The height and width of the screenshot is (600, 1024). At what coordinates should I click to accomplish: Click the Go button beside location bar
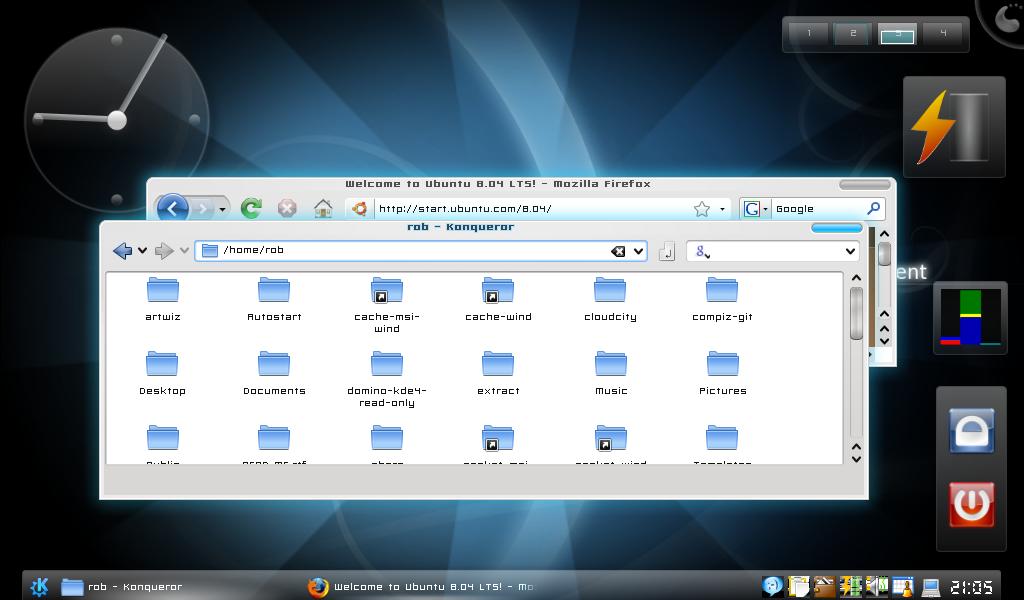(x=667, y=251)
